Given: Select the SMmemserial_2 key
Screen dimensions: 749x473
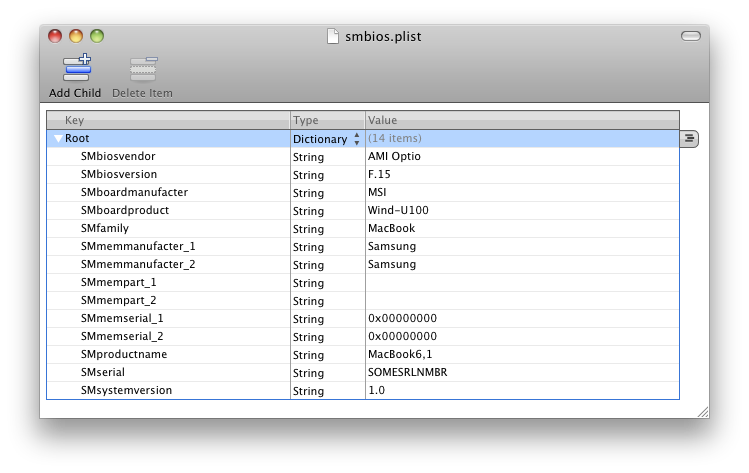Looking at the screenshot, I should (x=122, y=336).
